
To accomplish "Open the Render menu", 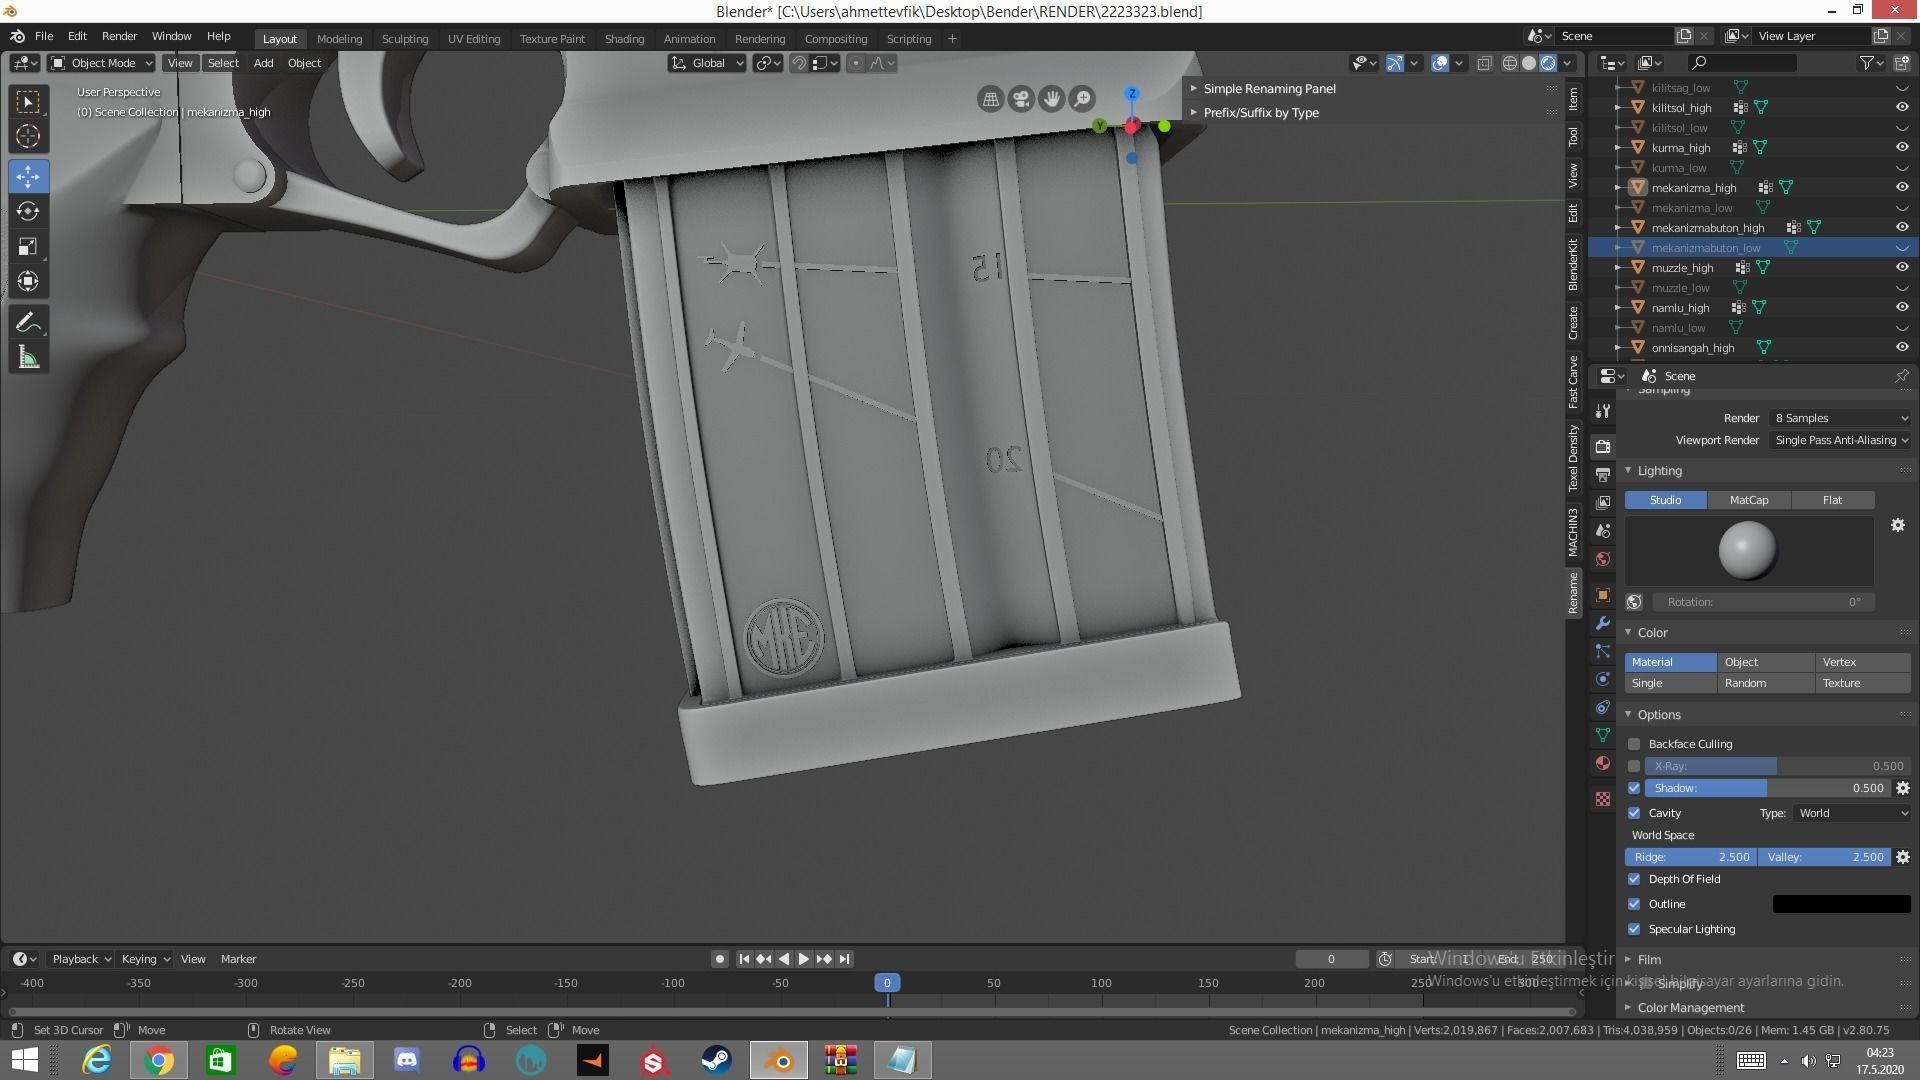I will [119, 36].
